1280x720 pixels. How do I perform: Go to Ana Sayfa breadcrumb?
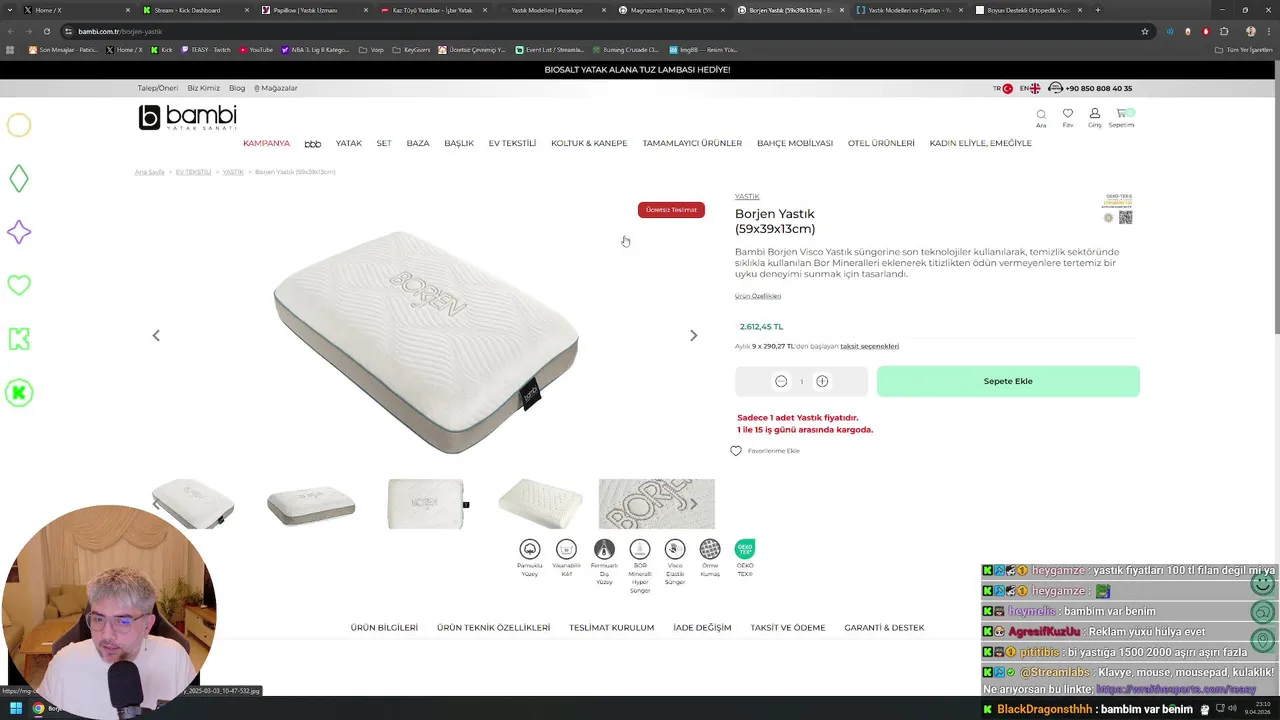(150, 172)
